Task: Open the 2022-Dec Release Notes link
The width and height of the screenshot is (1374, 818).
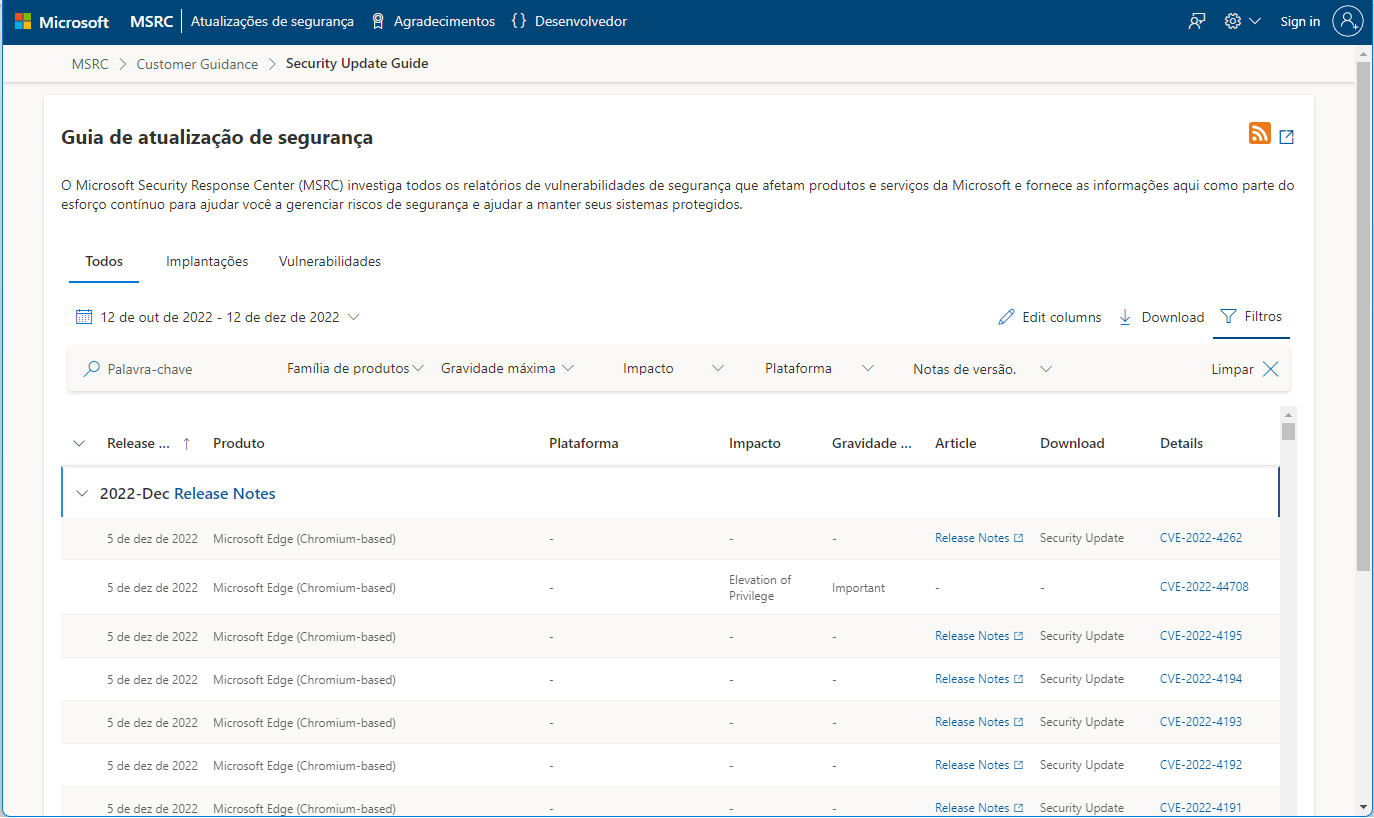Action: pyautogui.click(x=225, y=494)
